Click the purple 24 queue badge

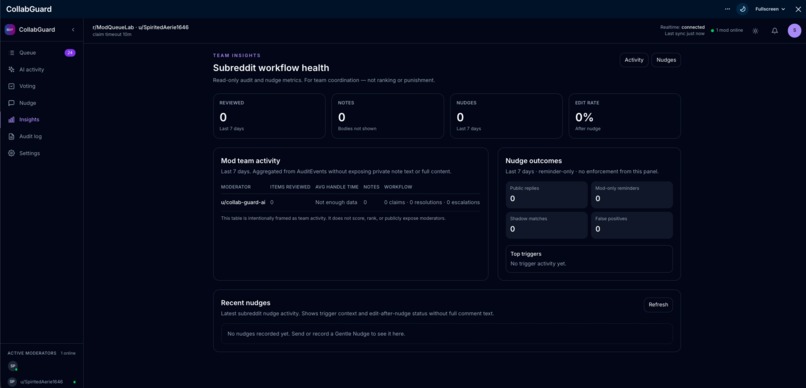tap(70, 53)
